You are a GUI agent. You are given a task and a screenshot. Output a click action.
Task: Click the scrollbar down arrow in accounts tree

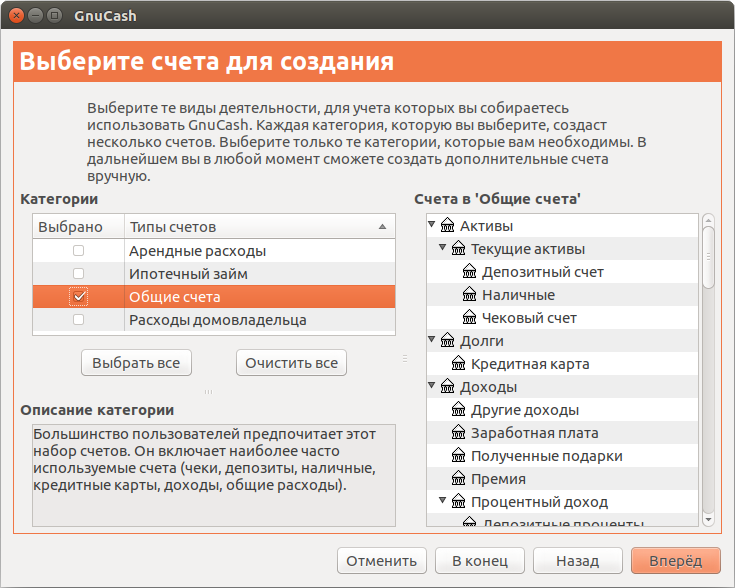tap(708, 520)
